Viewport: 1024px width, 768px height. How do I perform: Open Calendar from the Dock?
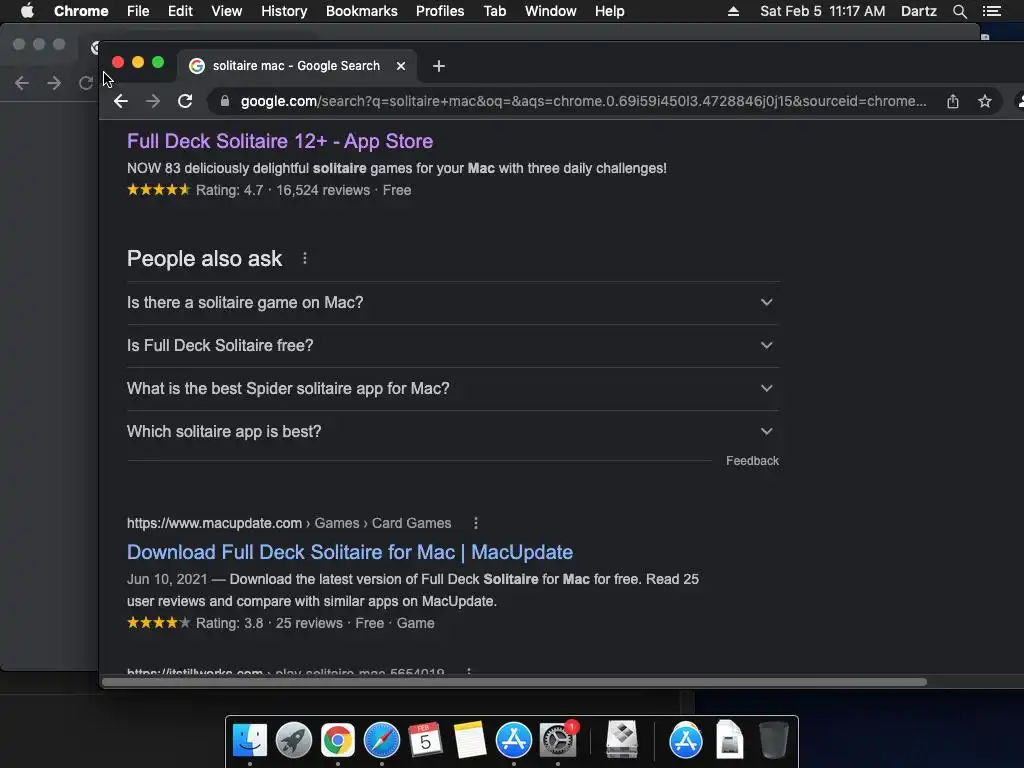click(x=425, y=740)
